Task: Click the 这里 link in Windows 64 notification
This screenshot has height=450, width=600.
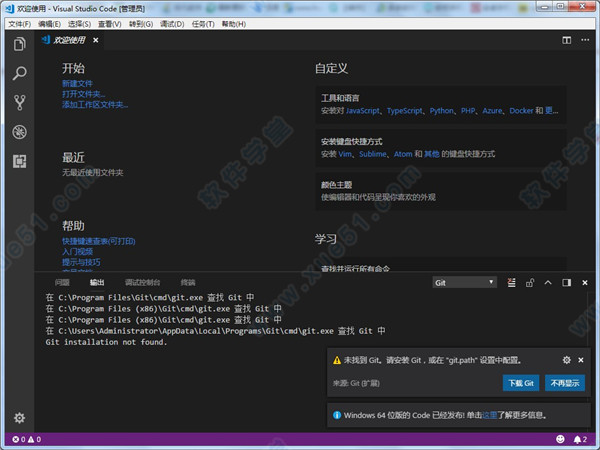Action: click(490, 415)
